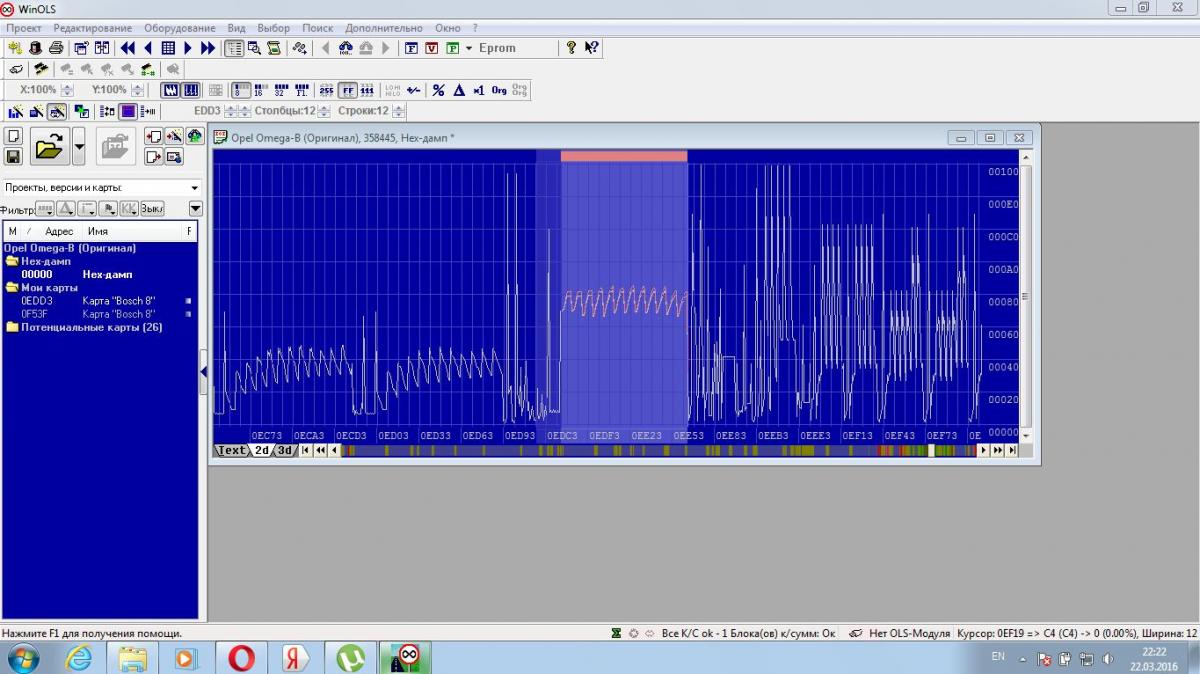Click the x1 factor icon
1200x674 pixels.
[x=479, y=90]
